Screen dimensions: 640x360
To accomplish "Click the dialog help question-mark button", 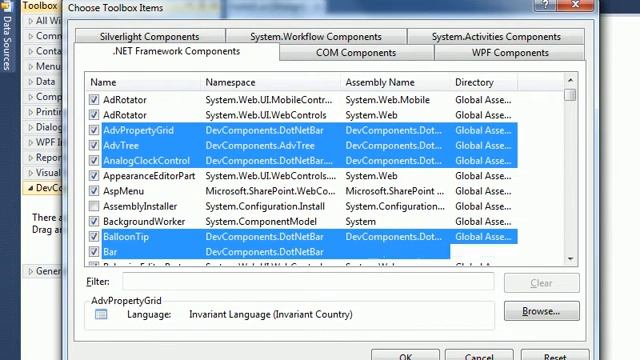I will 546,5.
